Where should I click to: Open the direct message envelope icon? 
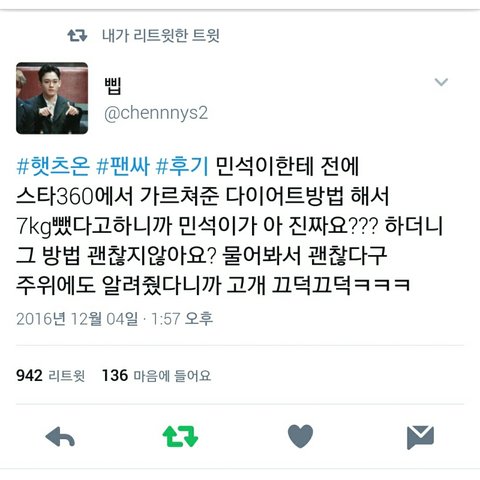point(420,437)
